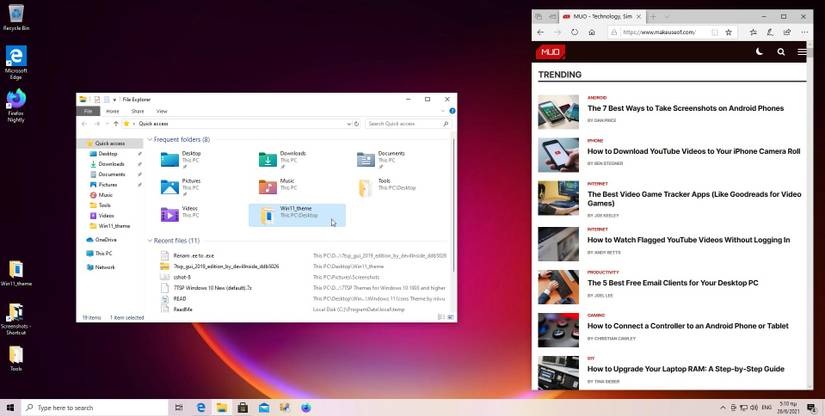Switch to details view in File Explorer
This screenshot has height=416, width=825.
pos(441,317)
